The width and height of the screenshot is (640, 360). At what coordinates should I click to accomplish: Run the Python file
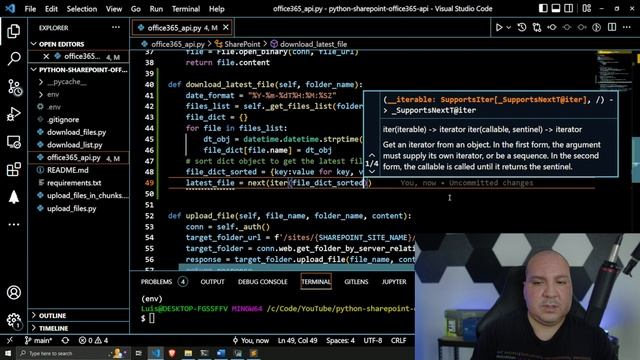click(x=499, y=27)
